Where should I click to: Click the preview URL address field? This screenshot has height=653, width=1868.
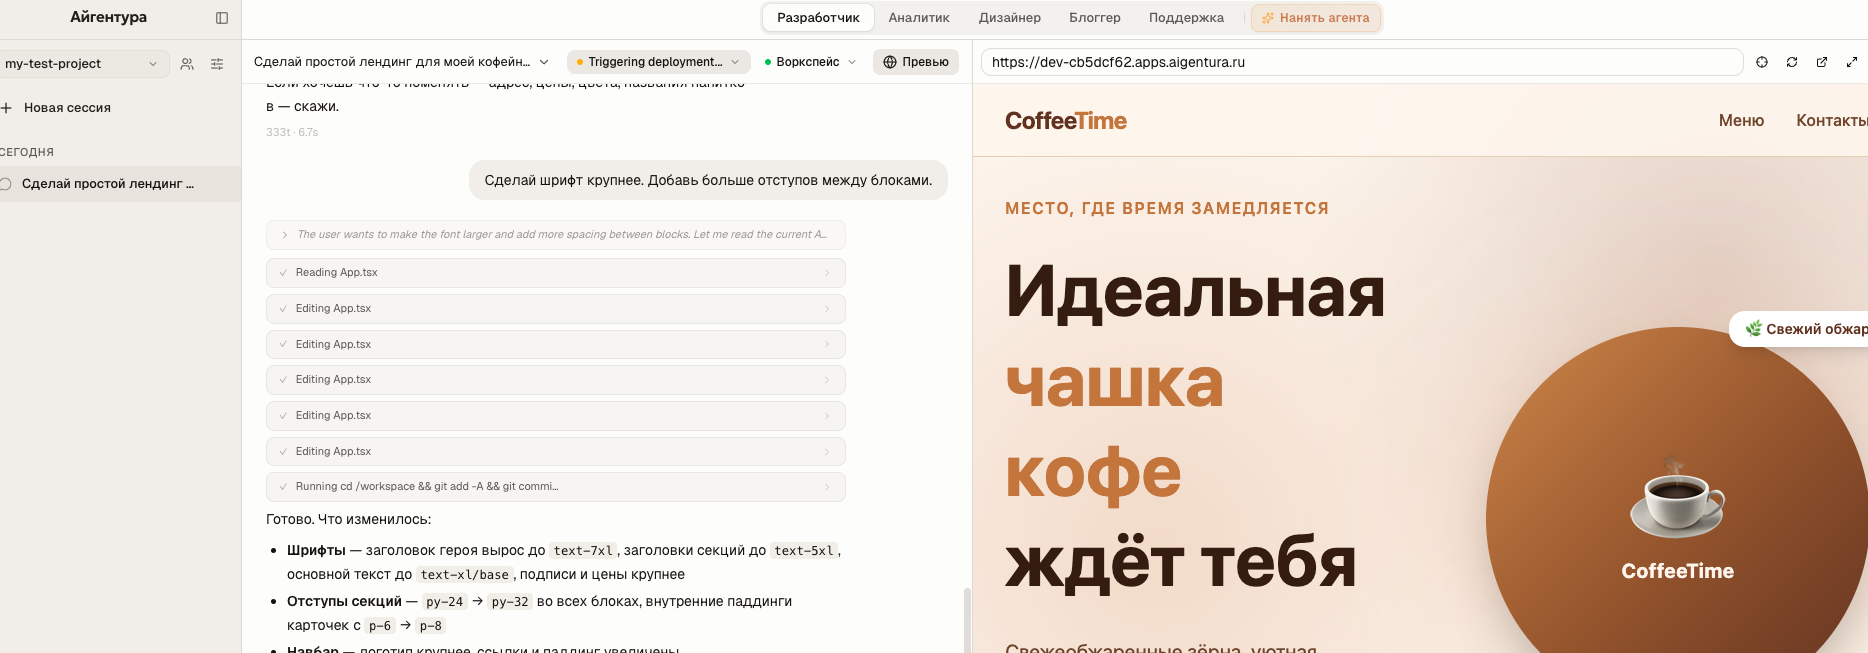coord(1362,62)
